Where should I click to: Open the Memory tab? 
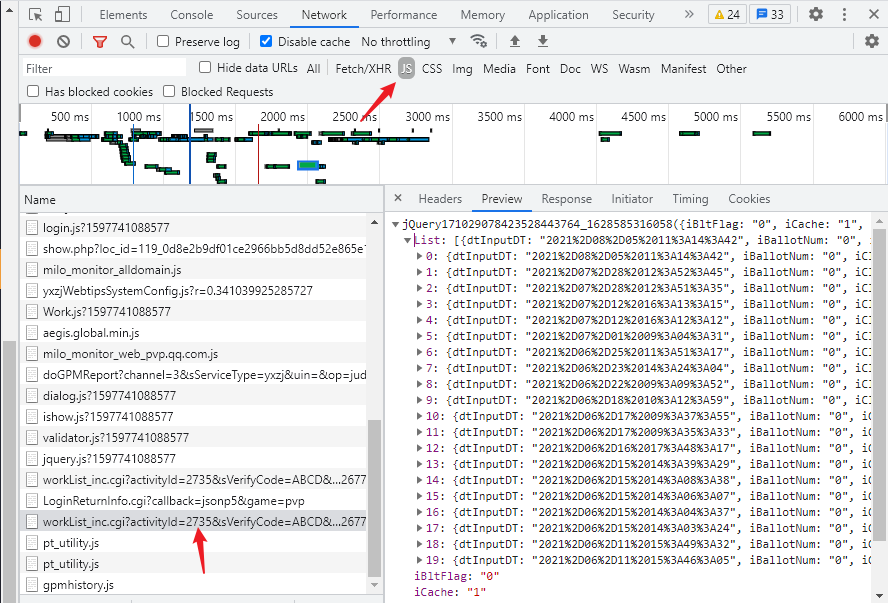click(483, 15)
